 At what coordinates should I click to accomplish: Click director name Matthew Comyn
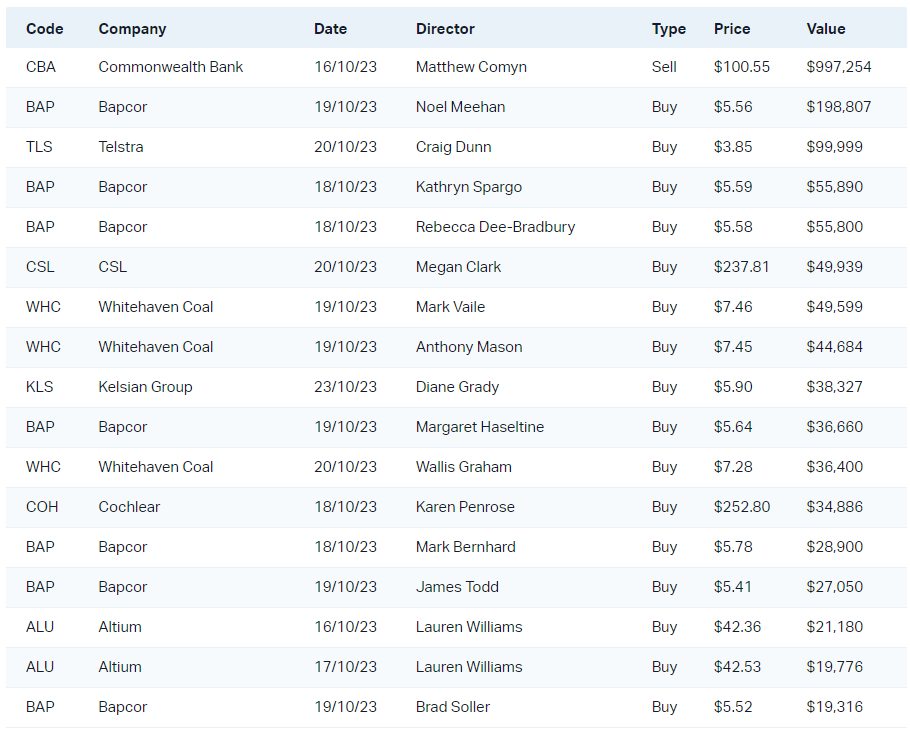[x=471, y=67]
